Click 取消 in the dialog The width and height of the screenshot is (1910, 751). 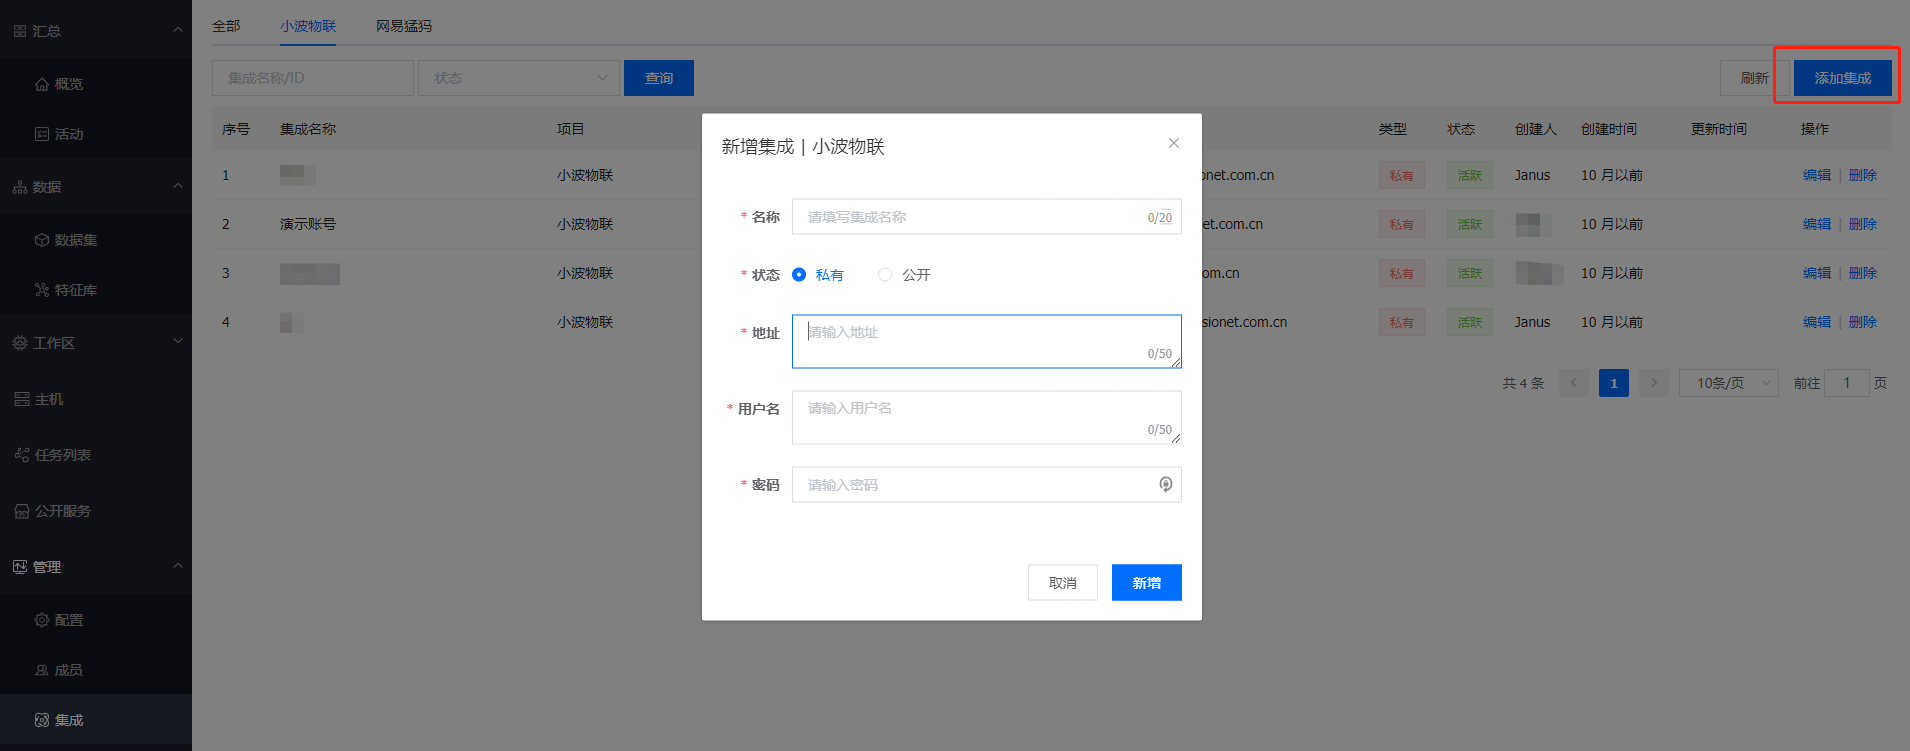pyautogui.click(x=1063, y=583)
